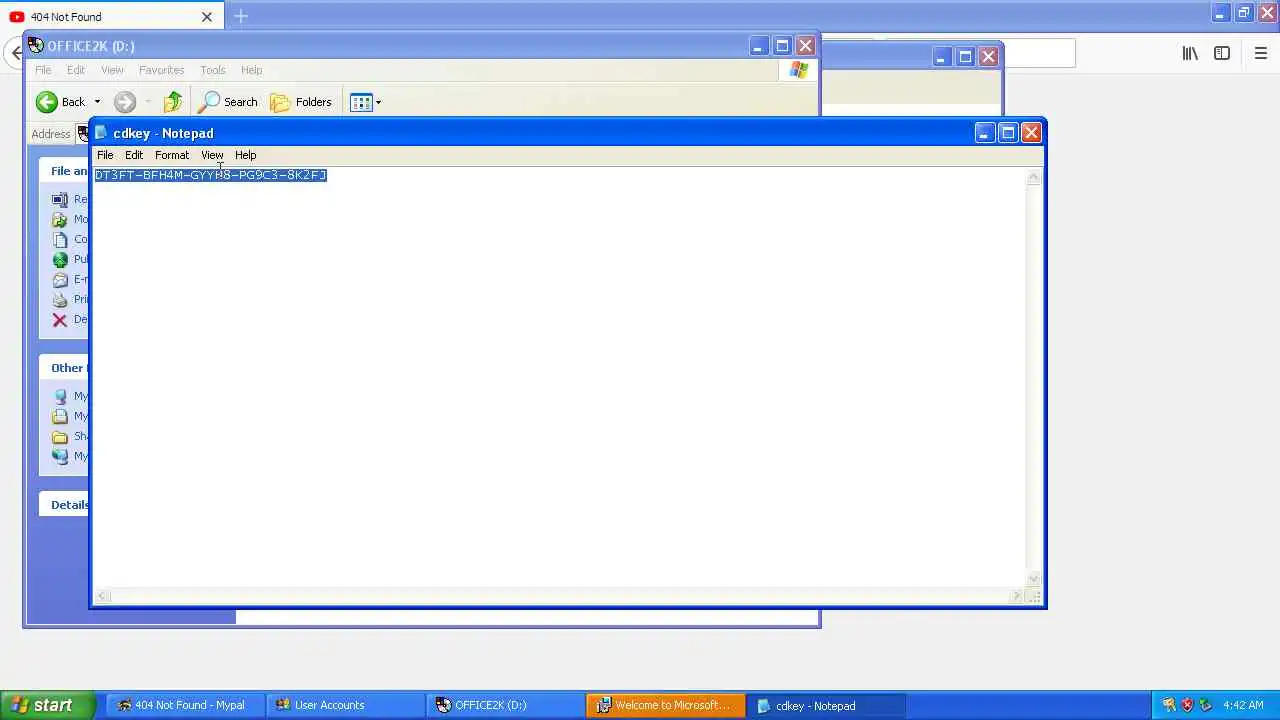Click the green Publish to Web icon
The width and height of the screenshot is (1280, 720).
(x=60, y=259)
